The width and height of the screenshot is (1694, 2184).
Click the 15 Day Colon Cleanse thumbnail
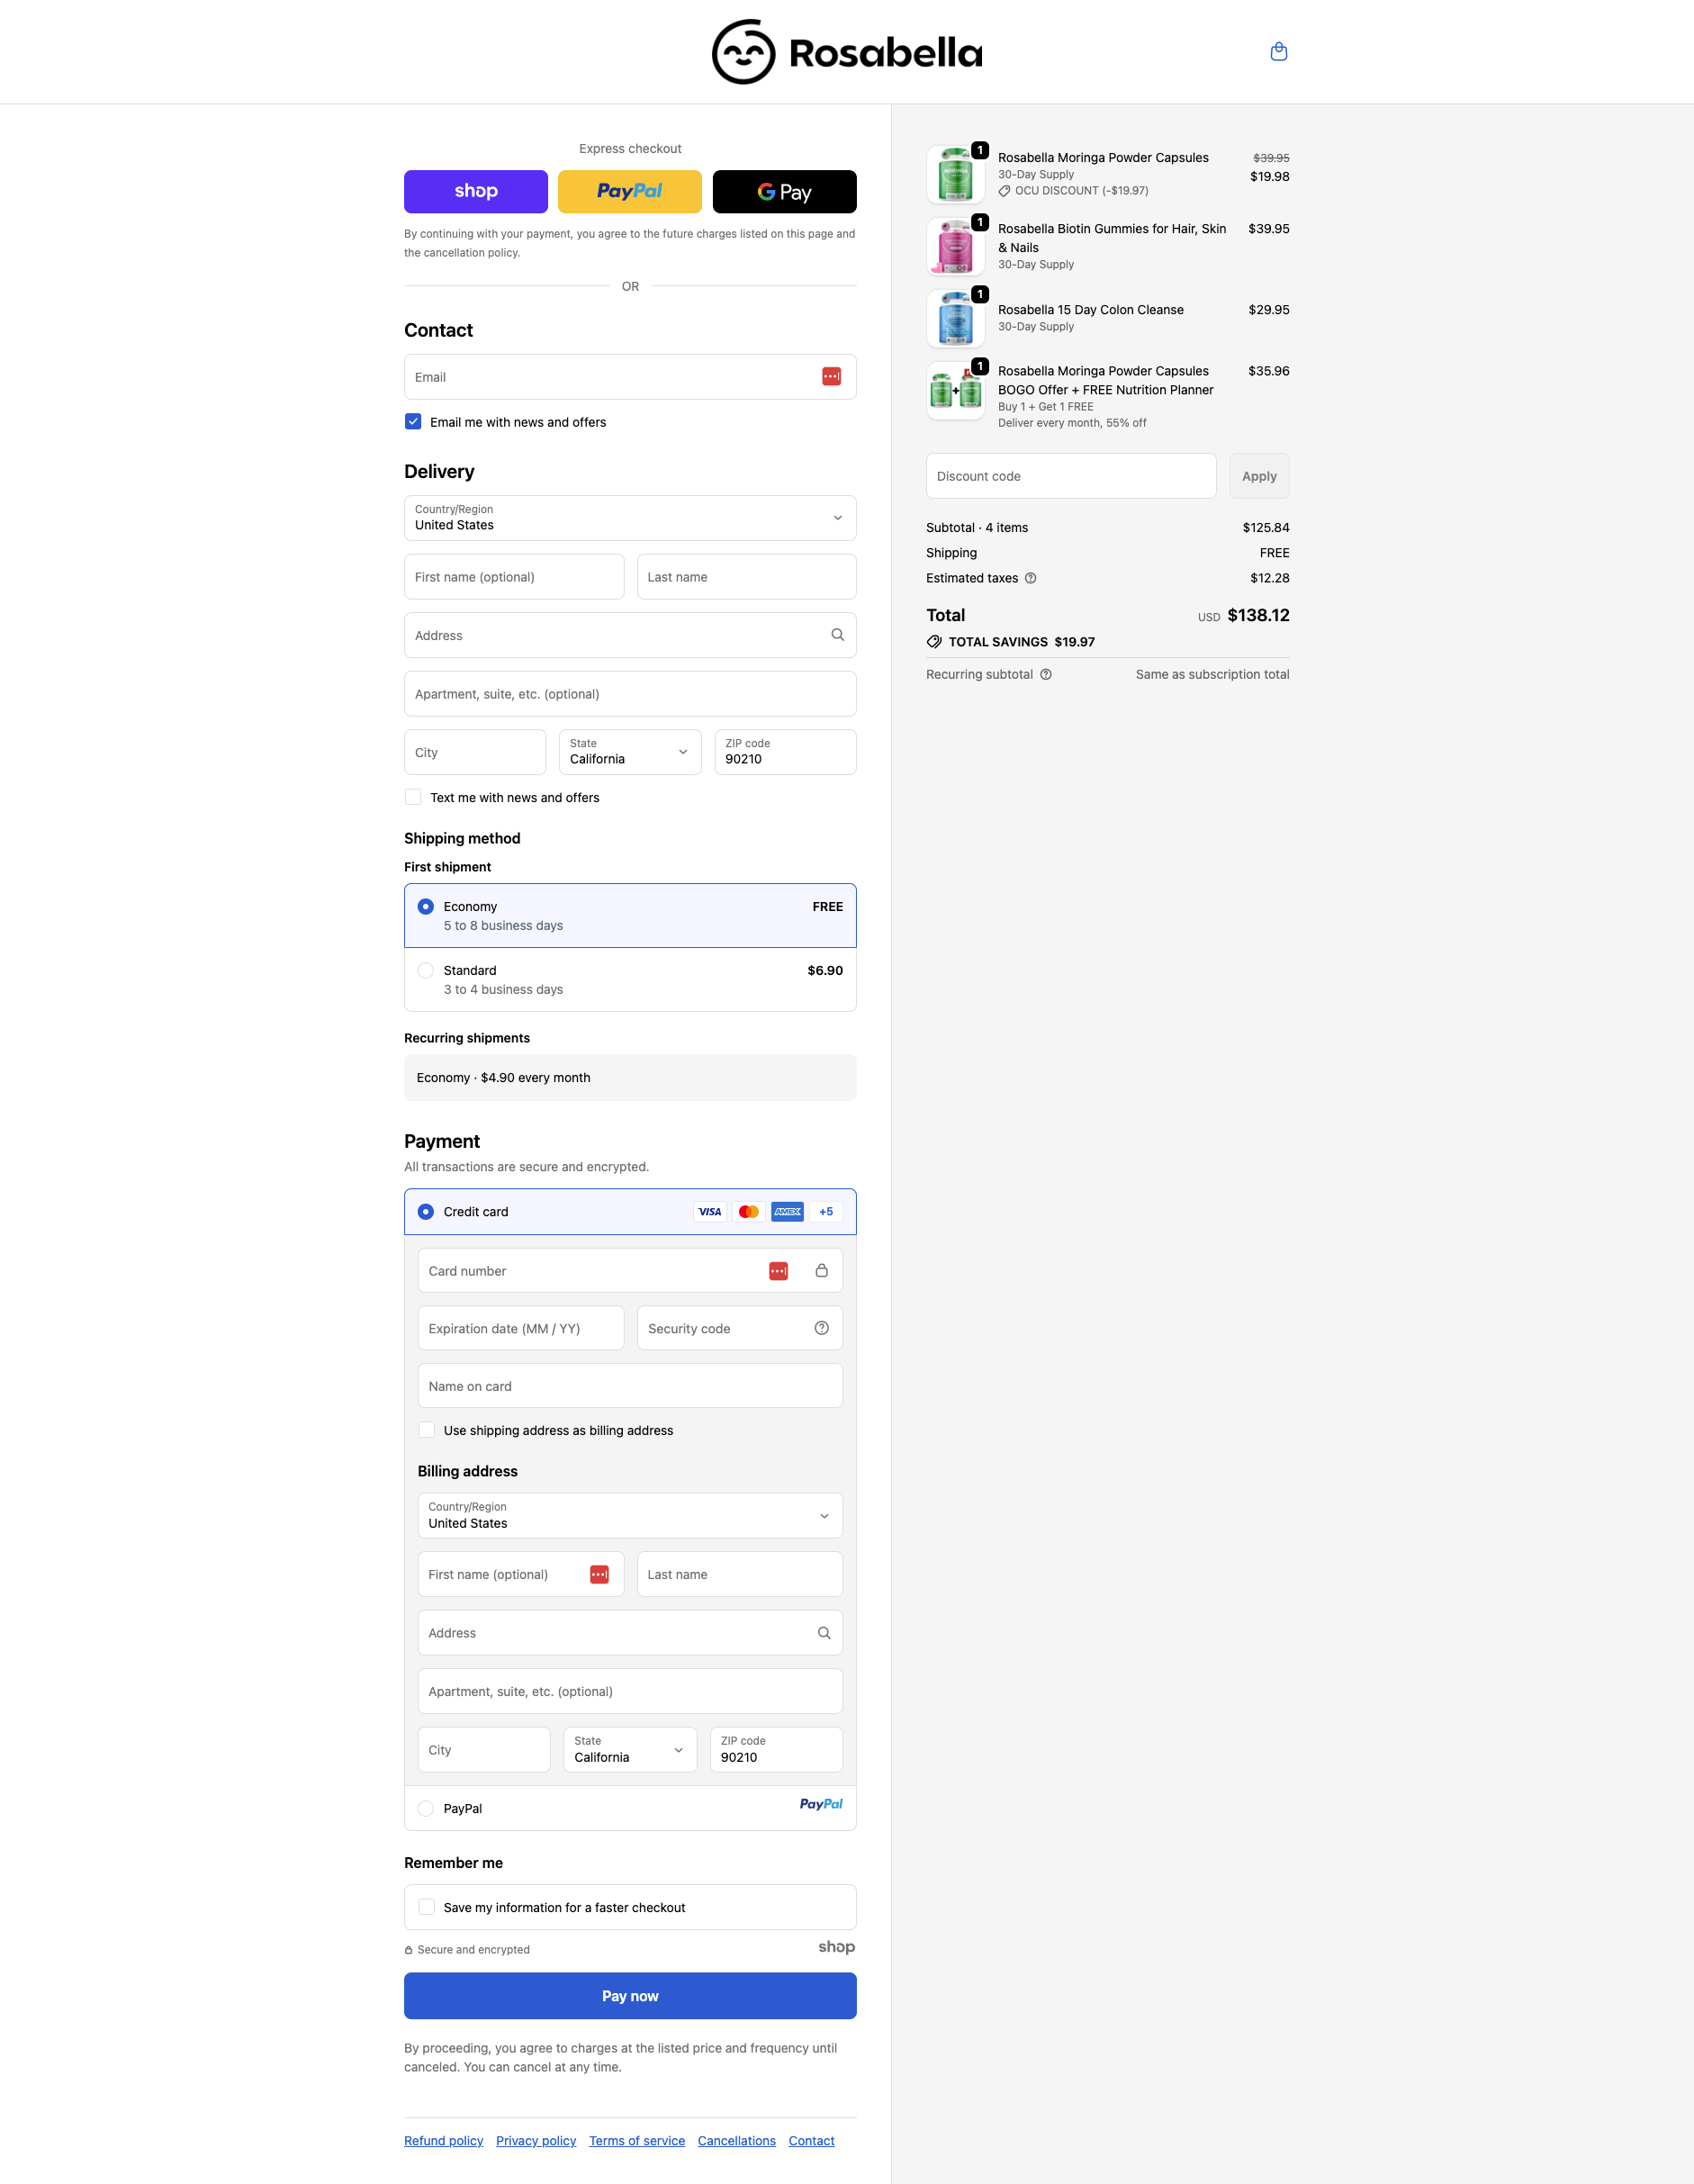[x=956, y=319]
